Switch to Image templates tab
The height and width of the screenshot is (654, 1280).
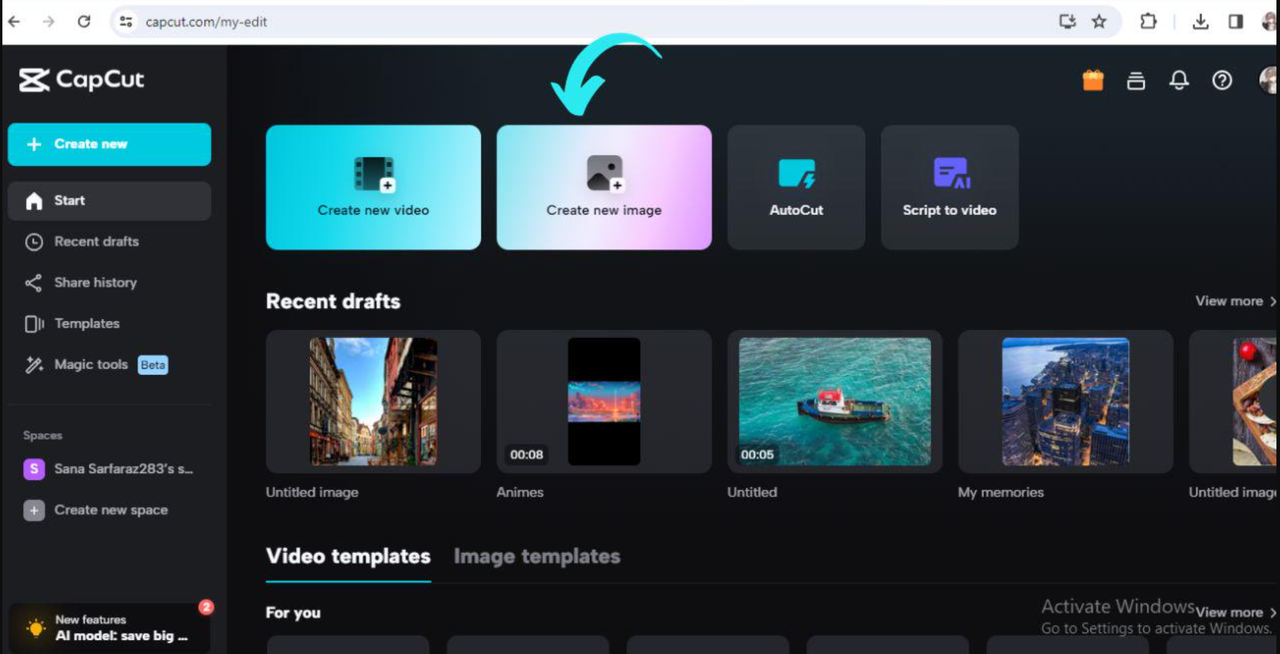coord(537,557)
